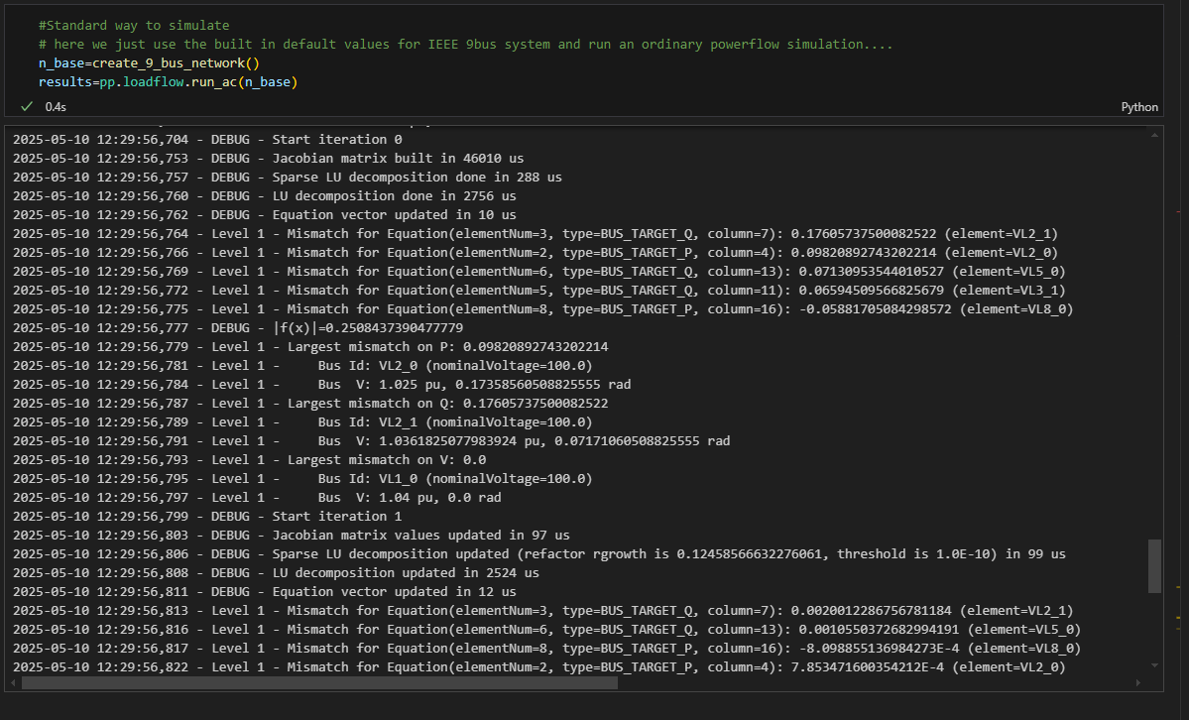The width and height of the screenshot is (1189, 720).
Task: Click the 'Start iteration 0' log line
Action: click(336, 139)
